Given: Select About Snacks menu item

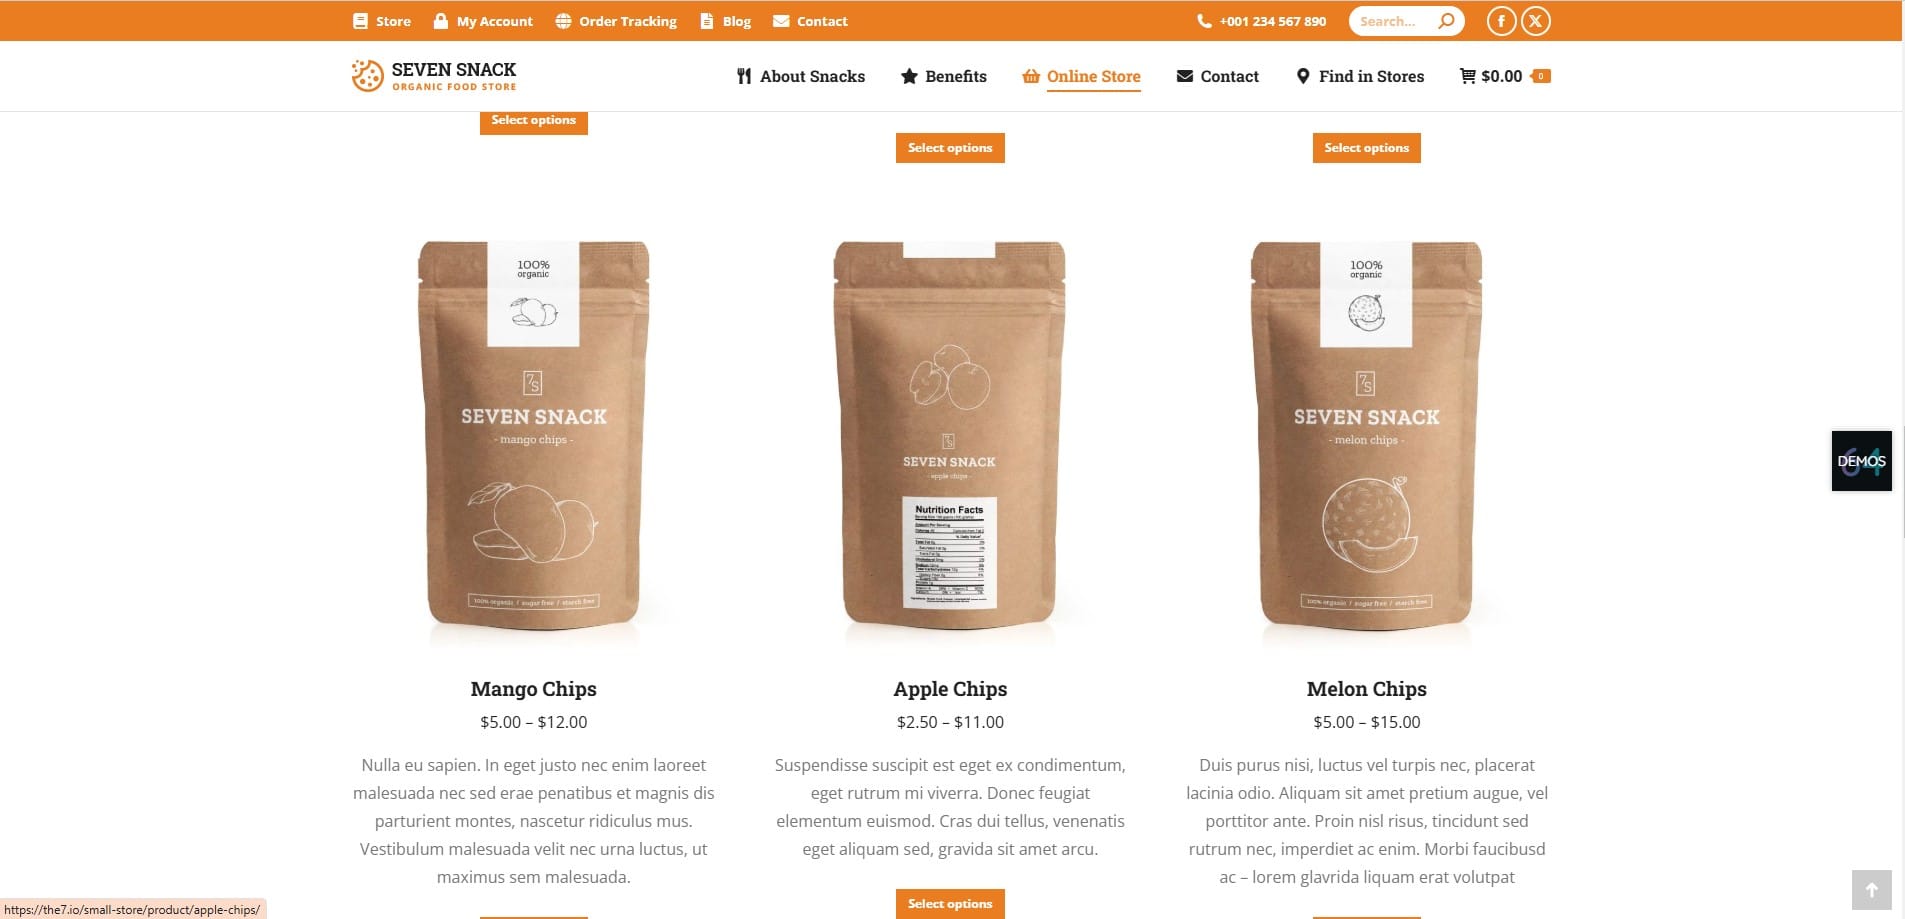Looking at the screenshot, I should 801,76.
